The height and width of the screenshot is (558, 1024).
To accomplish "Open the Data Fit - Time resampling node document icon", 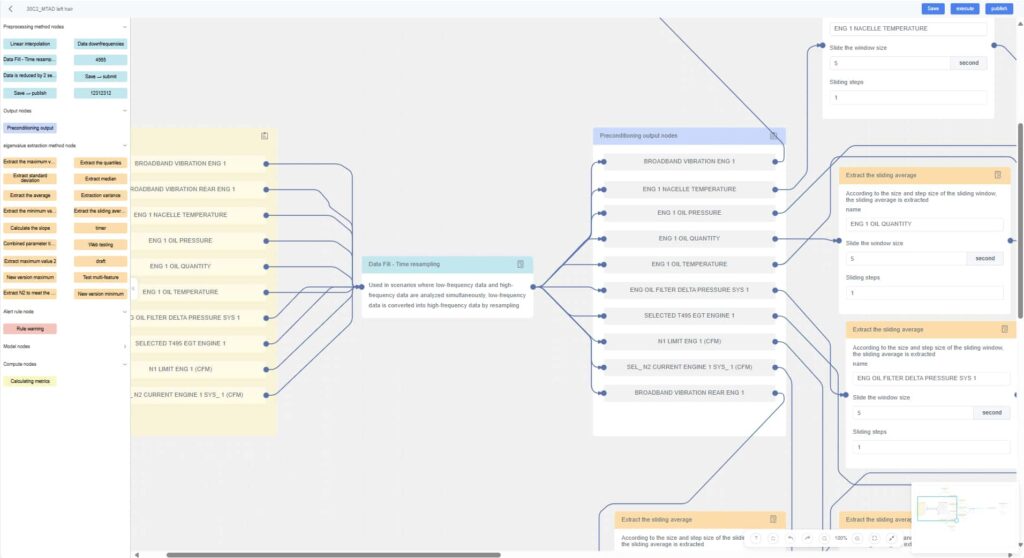I will click(x=520, y=264).
